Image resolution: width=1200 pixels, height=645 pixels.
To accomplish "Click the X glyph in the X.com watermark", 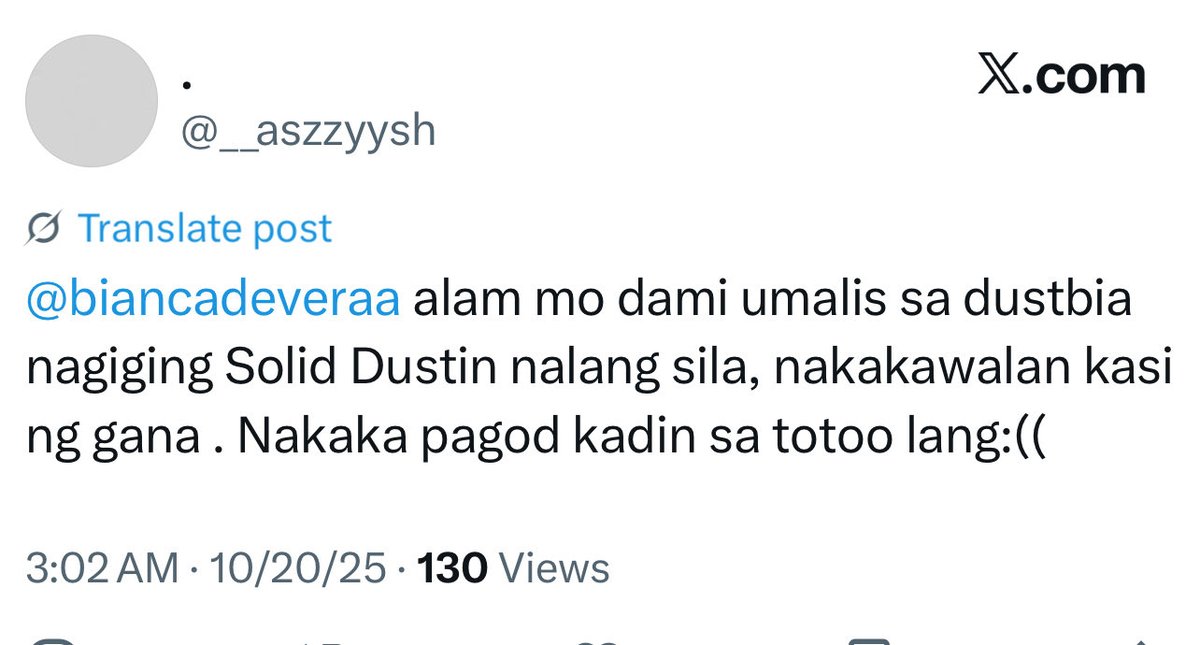I will pos(997,77).
